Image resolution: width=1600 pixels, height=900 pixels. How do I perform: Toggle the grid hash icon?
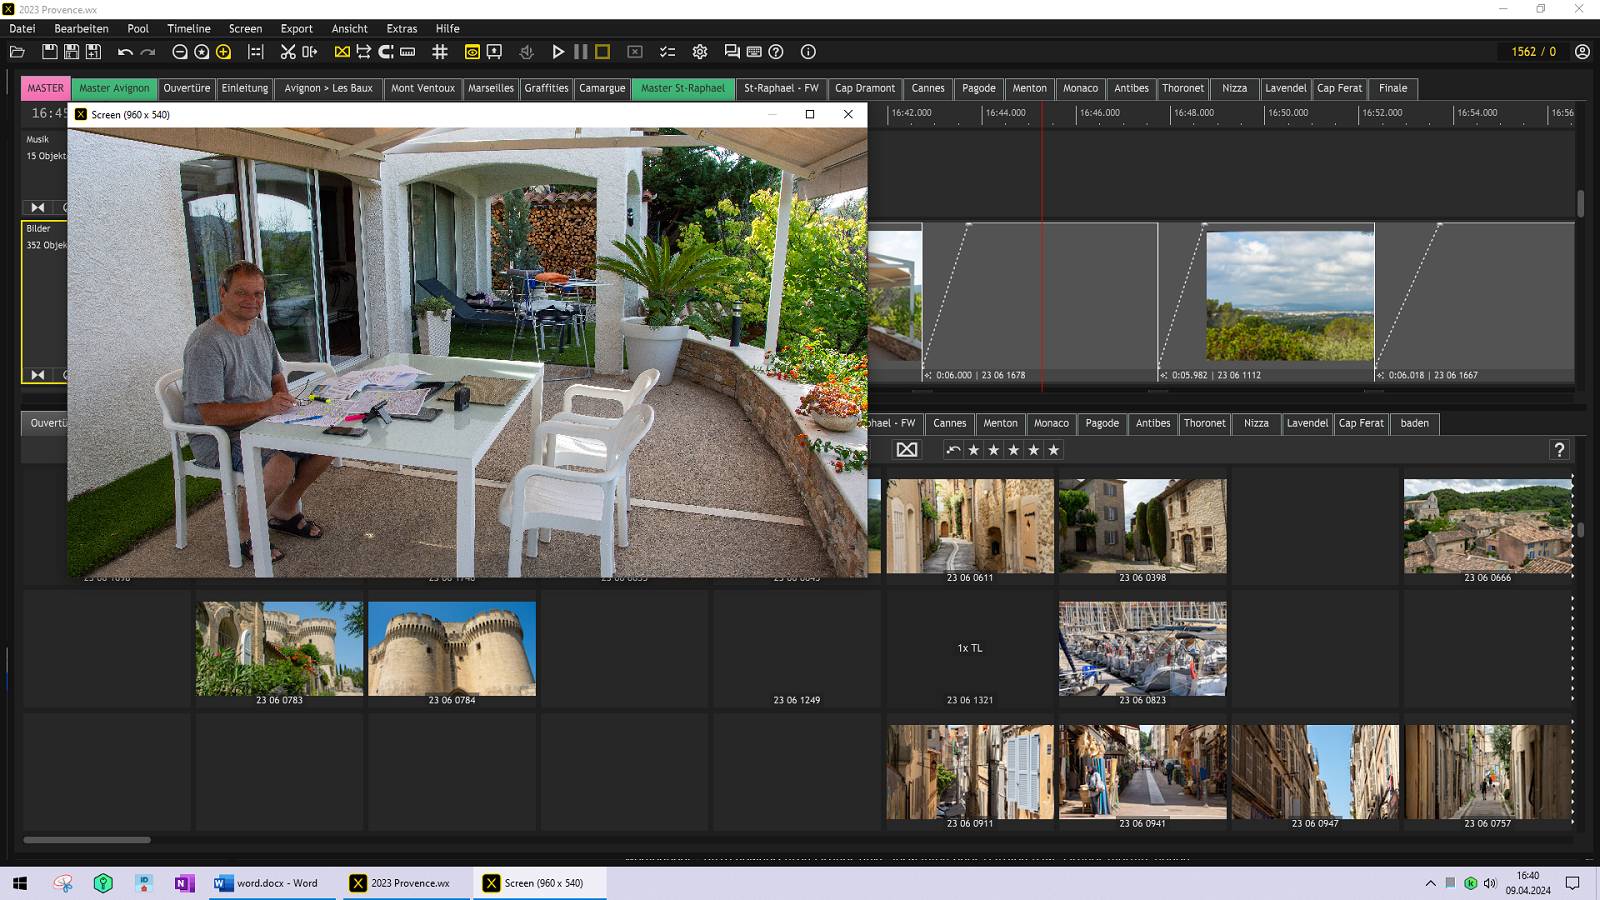440,52
